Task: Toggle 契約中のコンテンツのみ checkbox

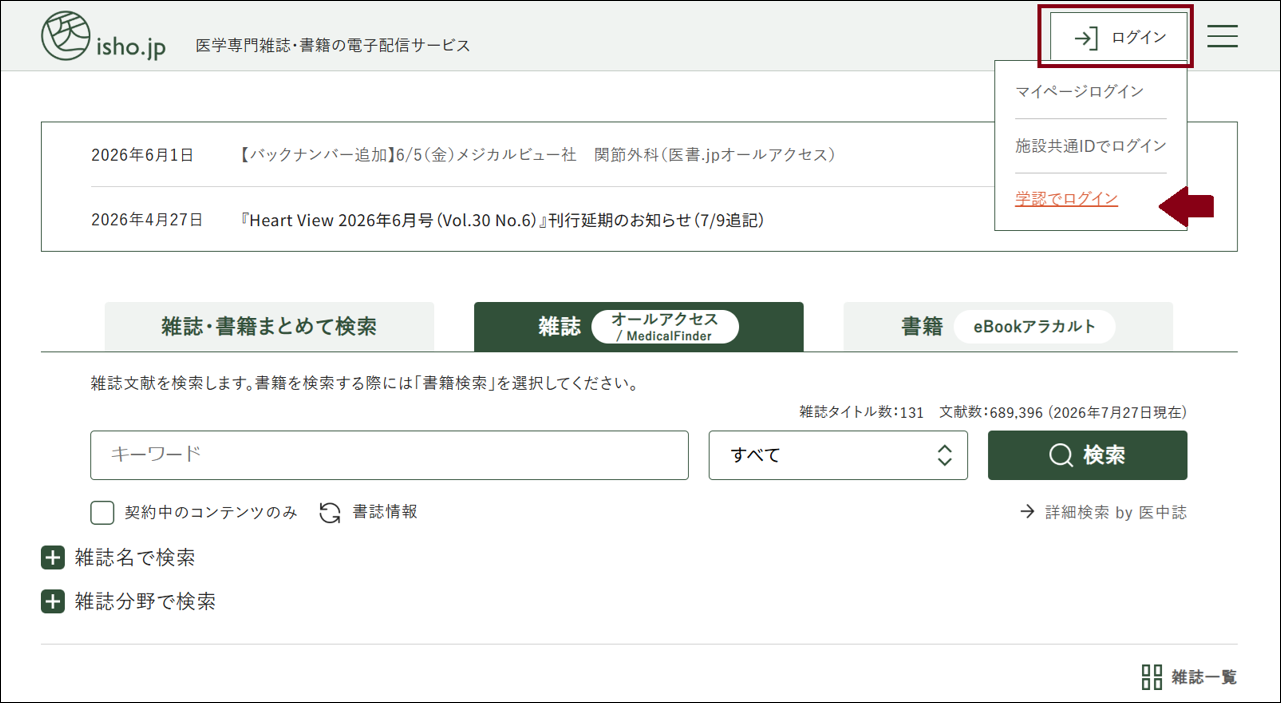Action: click(102, 512)
